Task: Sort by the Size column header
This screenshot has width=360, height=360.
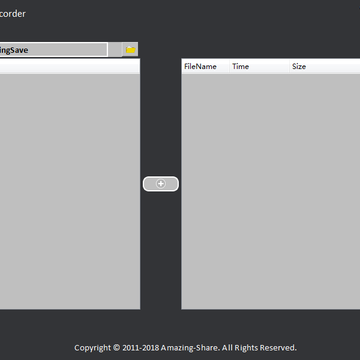Action: click(x=325, y=66)
